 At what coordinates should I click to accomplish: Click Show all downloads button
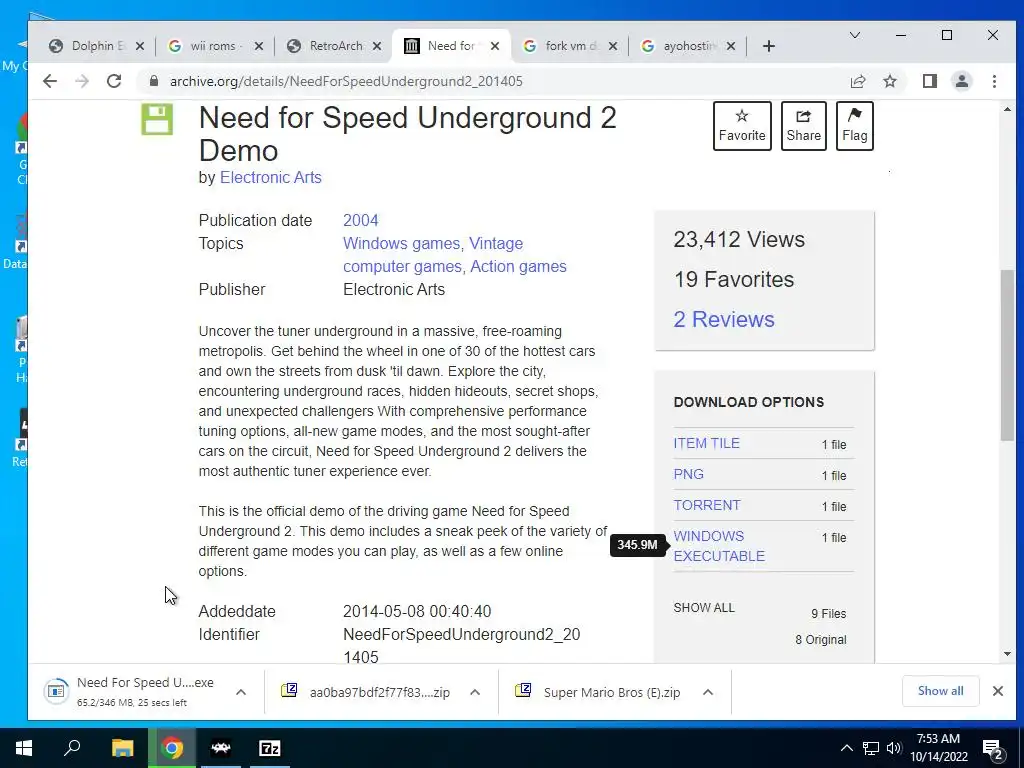pos(940,691)
